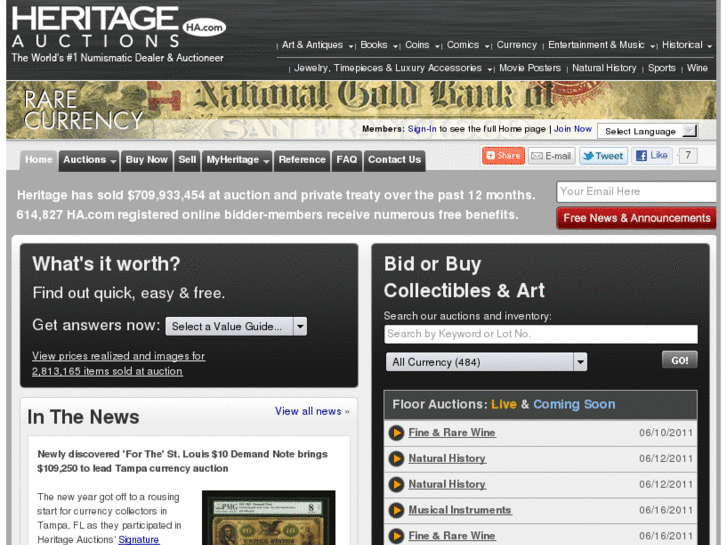Click the Search by Keyword or Lot No. field

tap(541, 334)
